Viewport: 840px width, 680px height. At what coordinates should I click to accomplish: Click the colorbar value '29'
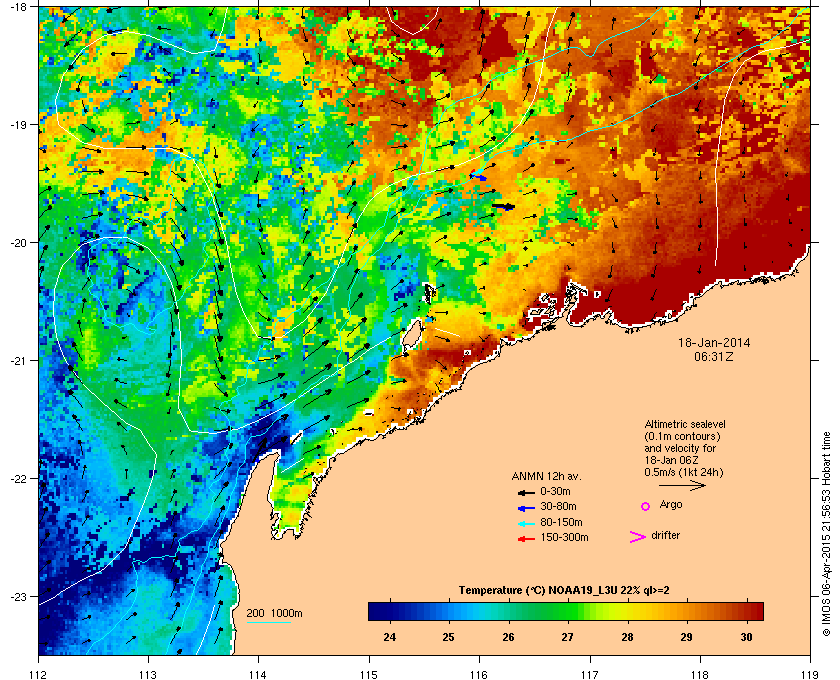coord(686,637)
